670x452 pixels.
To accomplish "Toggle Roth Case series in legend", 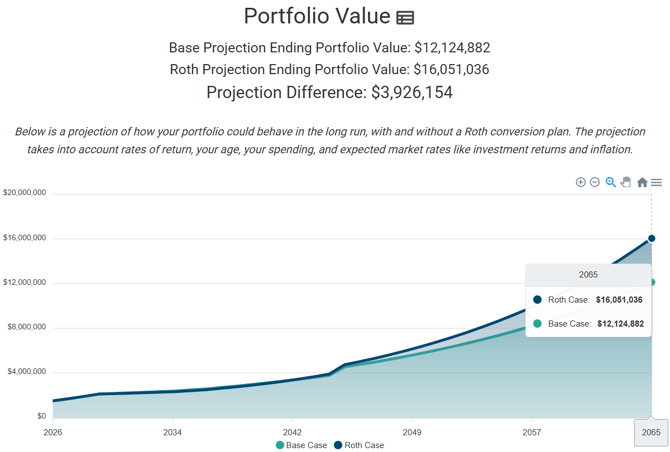I will tap(359, 445).
